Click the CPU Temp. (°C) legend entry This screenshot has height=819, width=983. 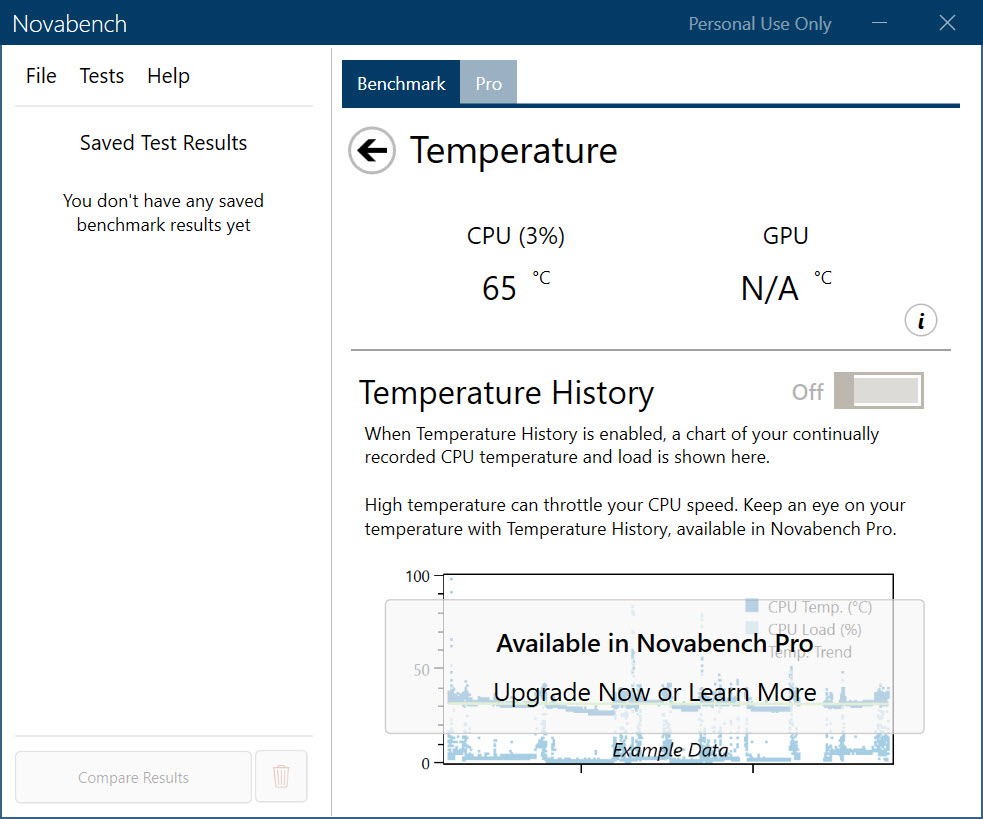tap(809, 607)
